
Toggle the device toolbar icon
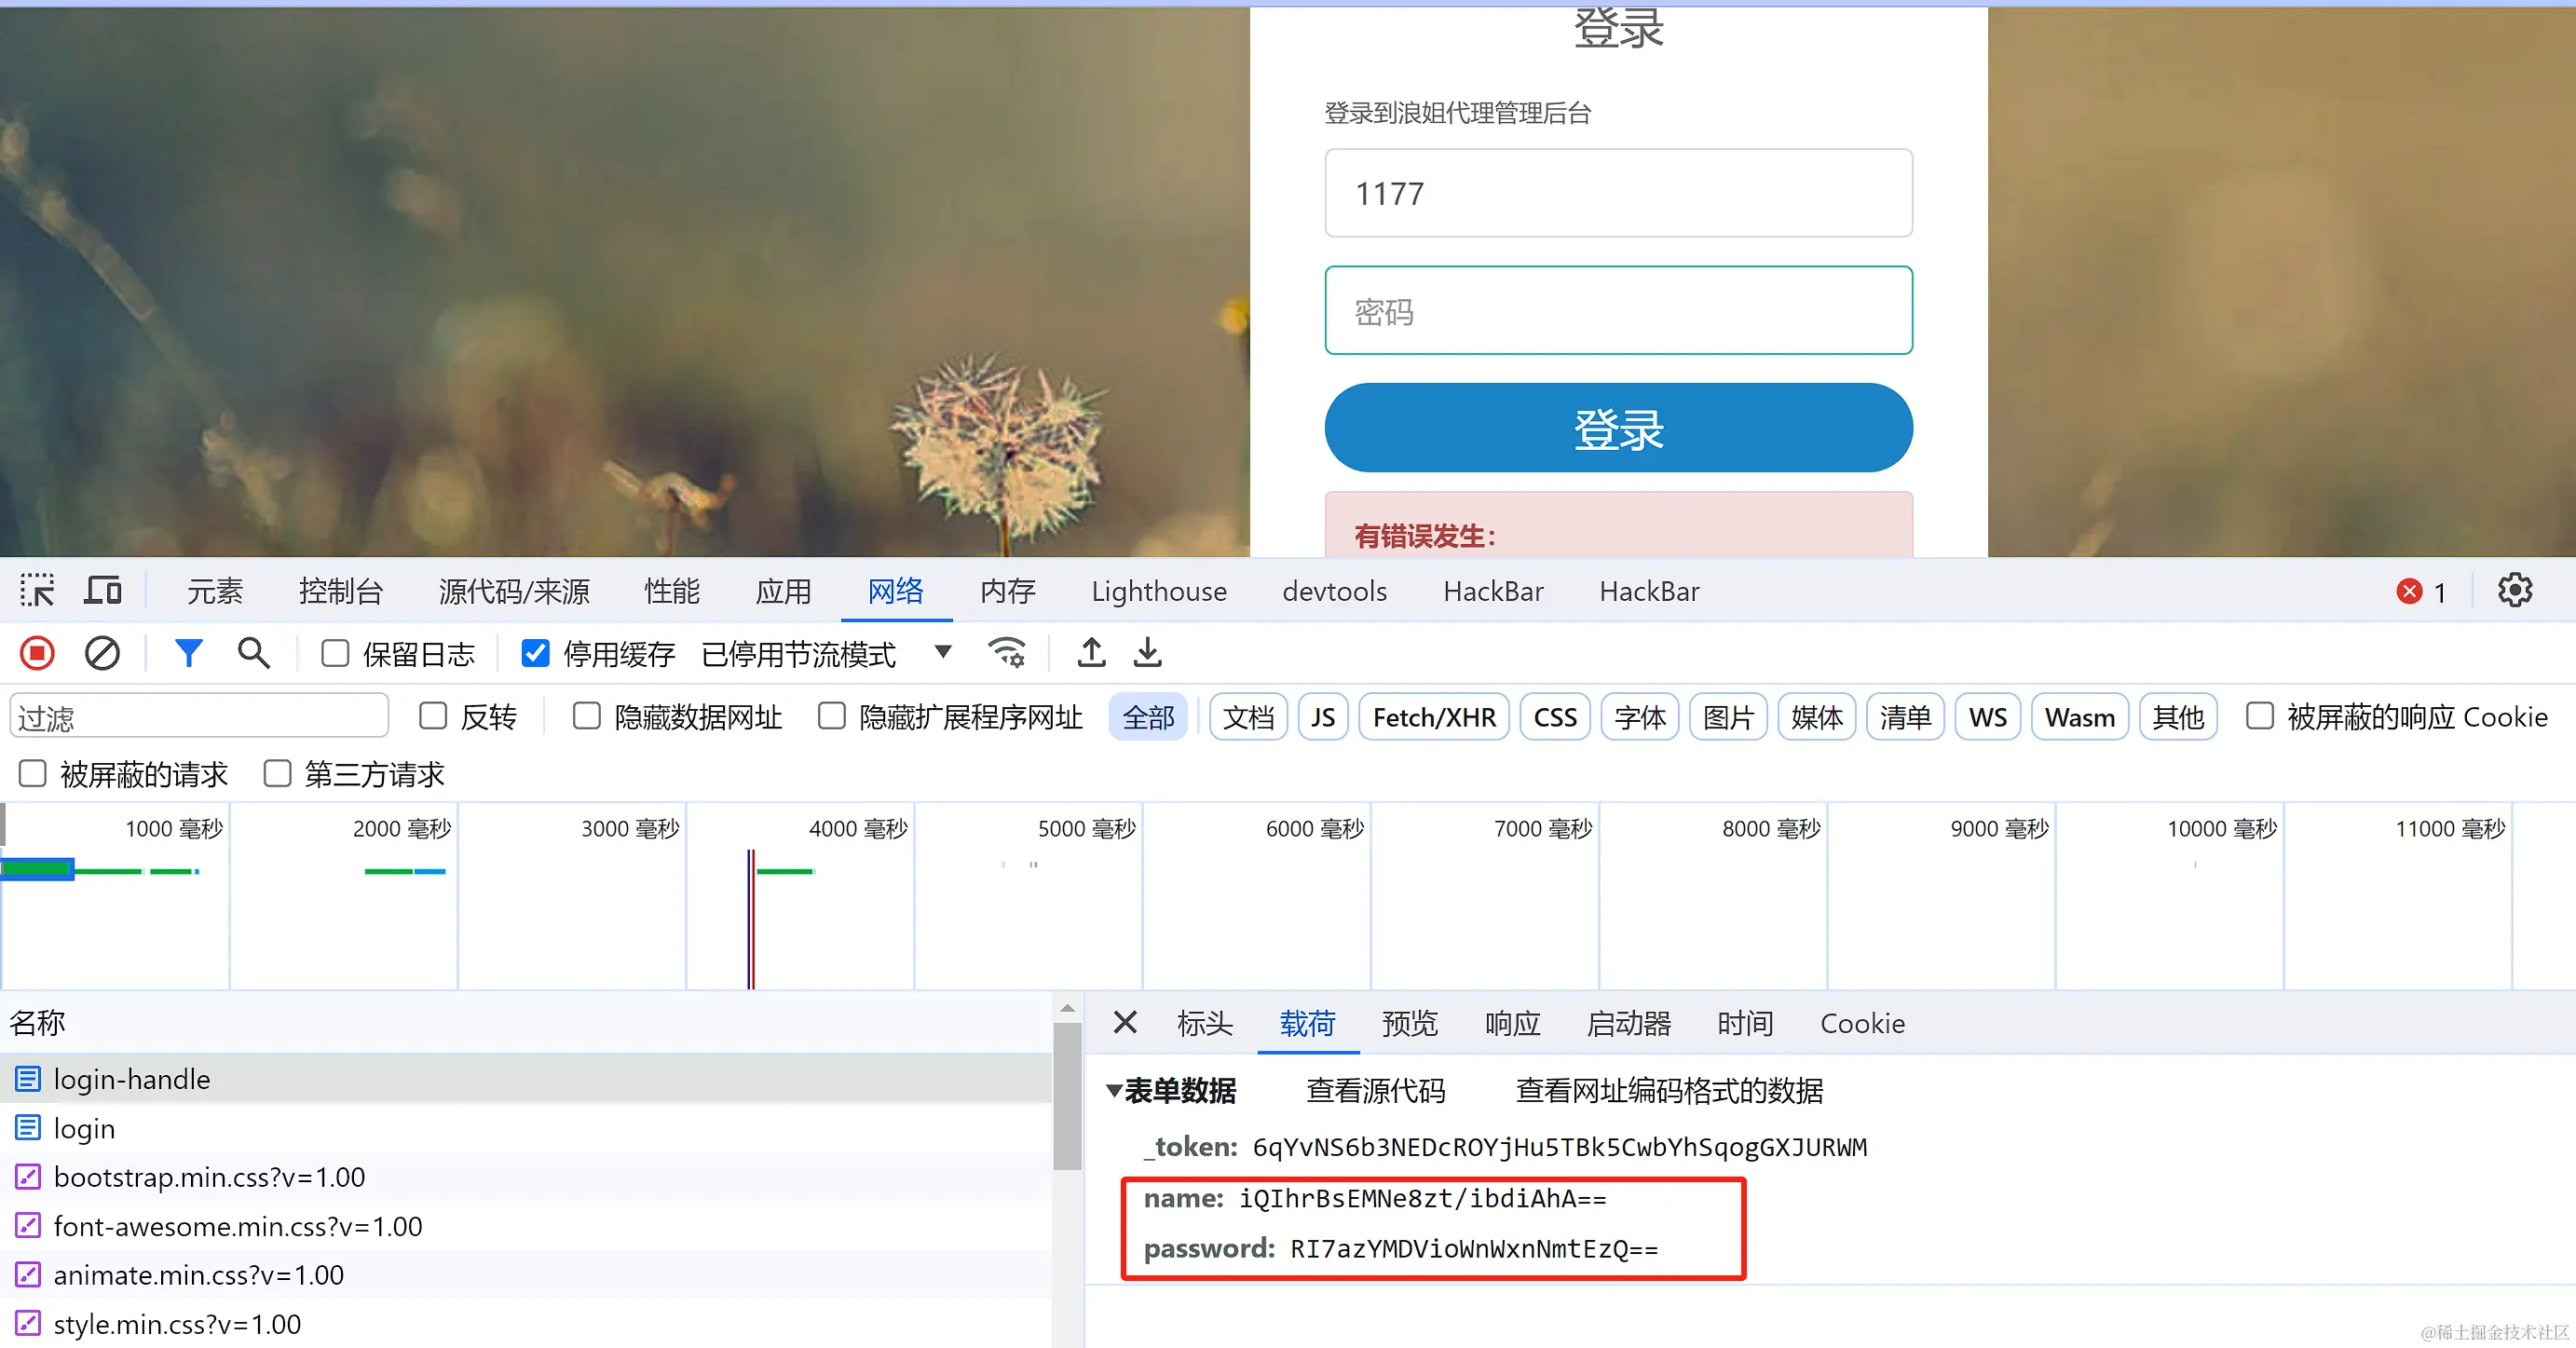(x=103, y=590)
